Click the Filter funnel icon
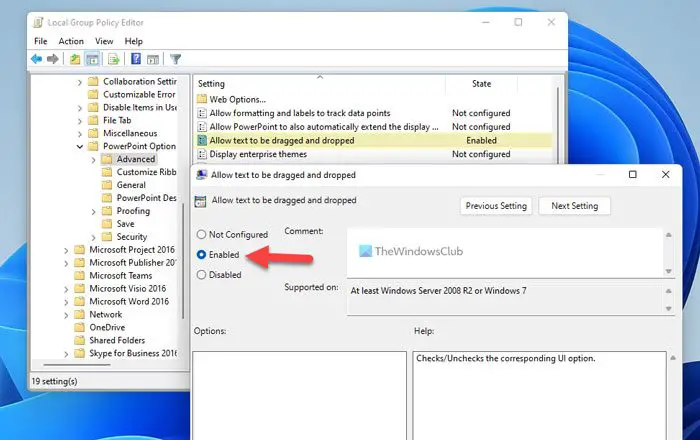 click(x=175, y=59)
